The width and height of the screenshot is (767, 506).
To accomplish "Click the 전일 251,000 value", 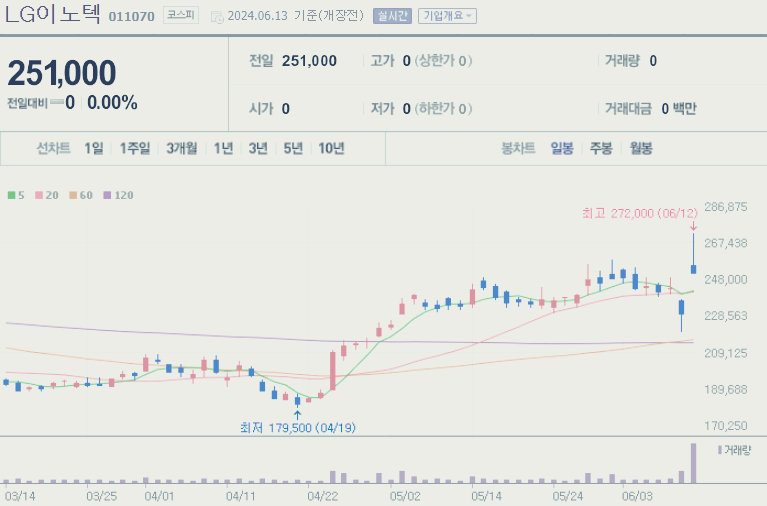I will (309, 61).
